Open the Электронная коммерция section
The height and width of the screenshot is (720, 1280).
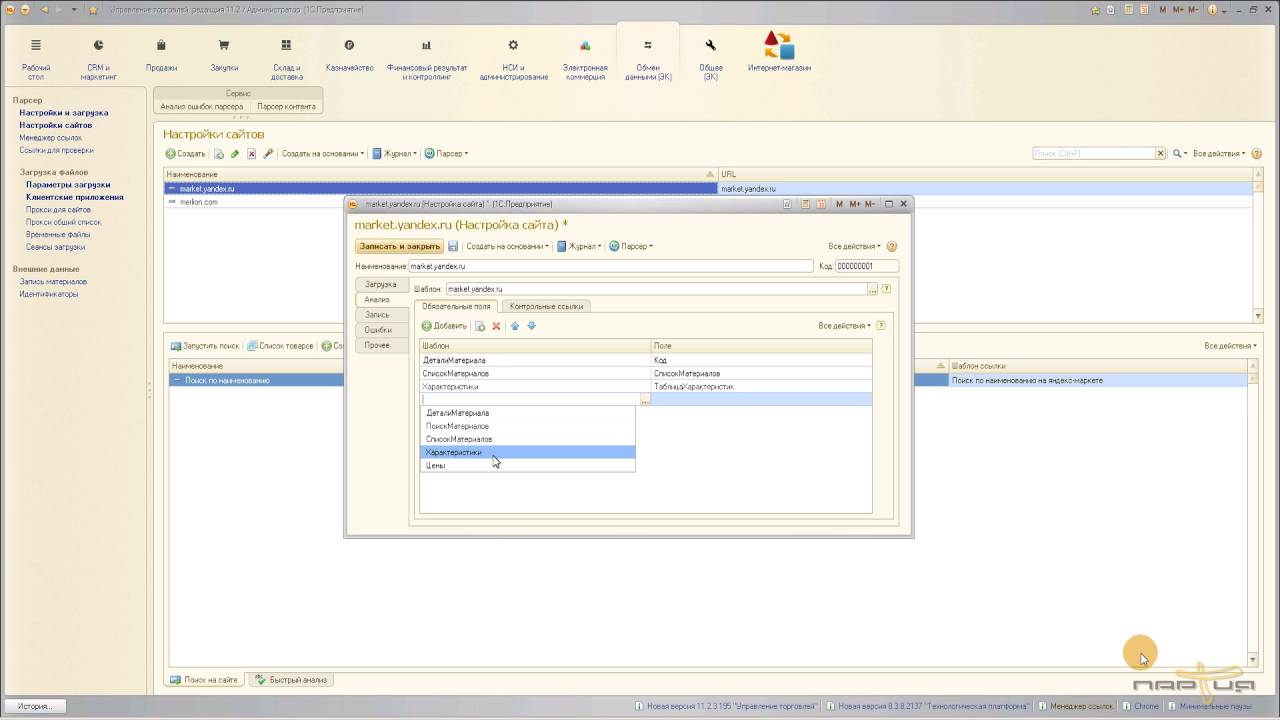click(585, 60)
